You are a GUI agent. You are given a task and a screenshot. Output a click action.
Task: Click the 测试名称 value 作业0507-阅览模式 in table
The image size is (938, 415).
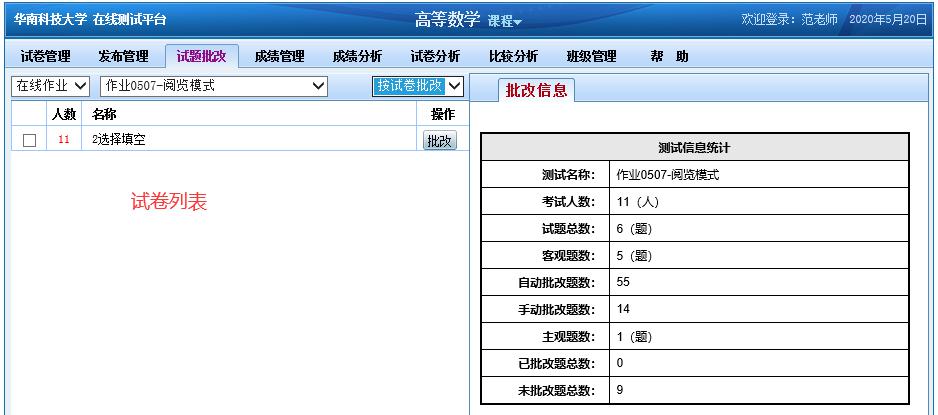tap(668, 175)
